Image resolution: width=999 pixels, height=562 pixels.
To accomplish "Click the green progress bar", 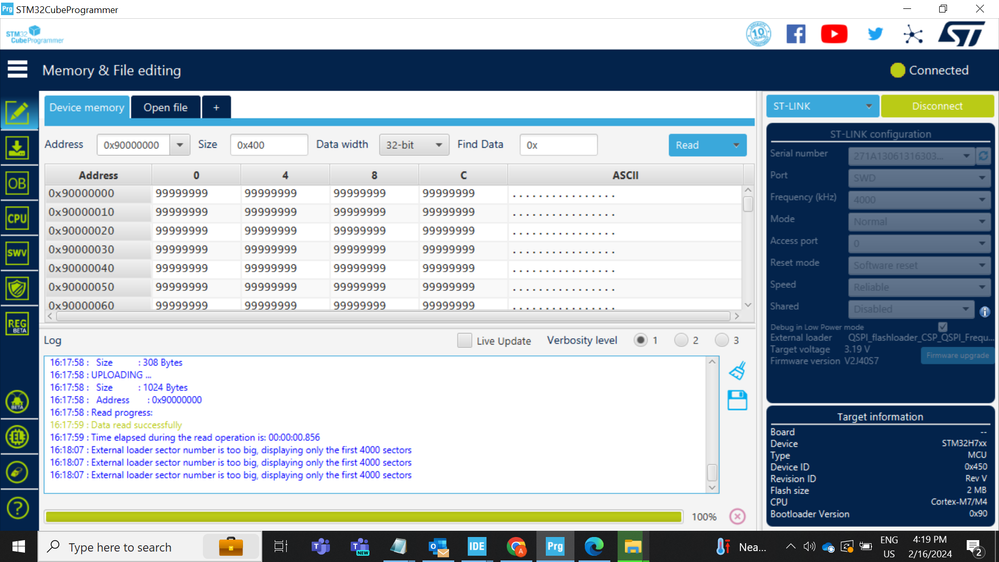I will (363, 517).
